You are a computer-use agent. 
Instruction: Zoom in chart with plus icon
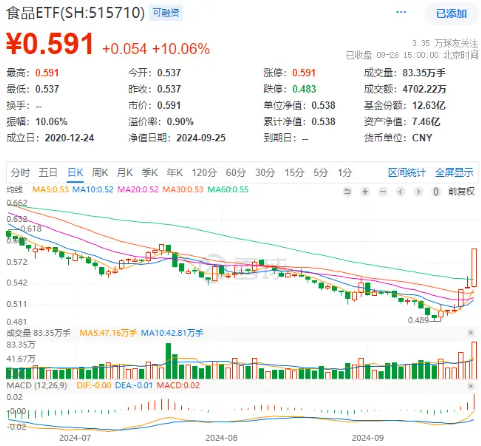click(x=365, y=192)
